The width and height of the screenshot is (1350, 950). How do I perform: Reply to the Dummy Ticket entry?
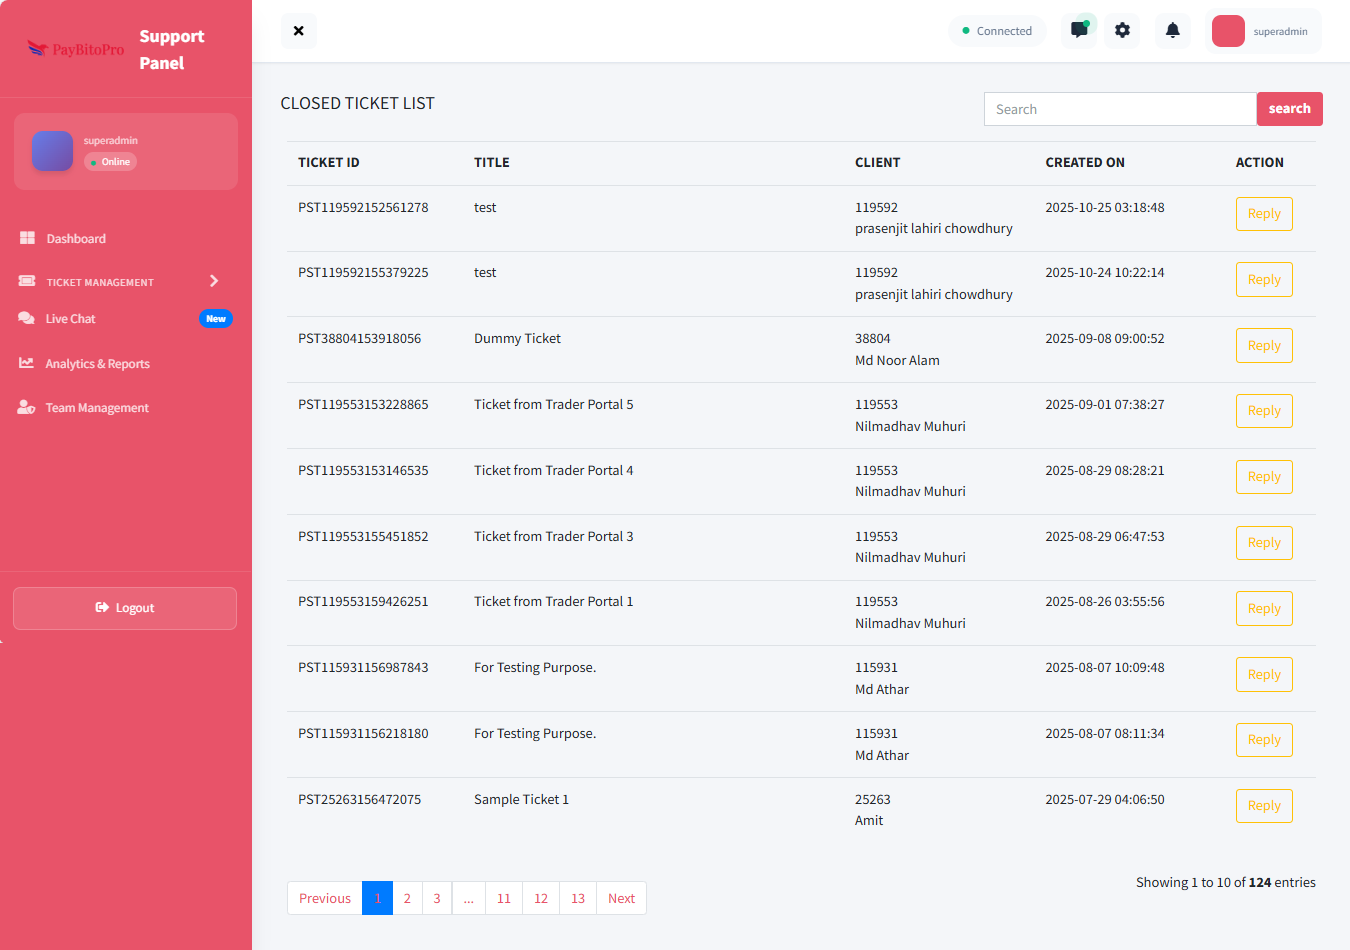click(1264, 346)
